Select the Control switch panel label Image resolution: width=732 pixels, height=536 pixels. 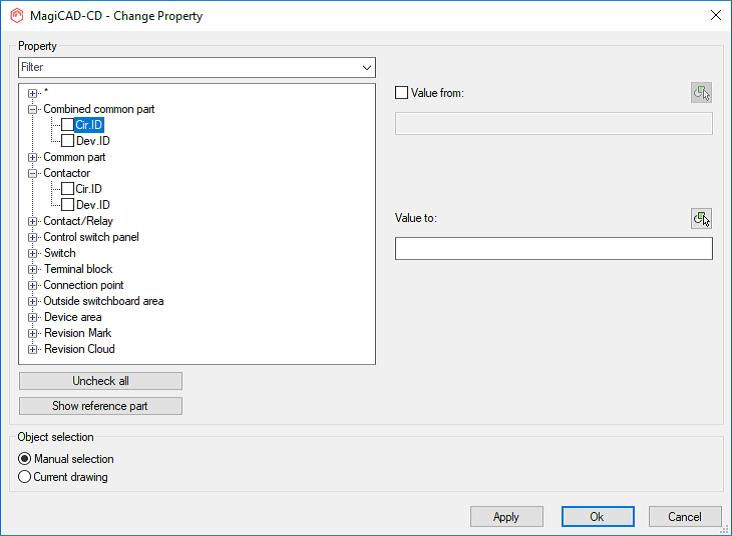click(x=91, y=237)
